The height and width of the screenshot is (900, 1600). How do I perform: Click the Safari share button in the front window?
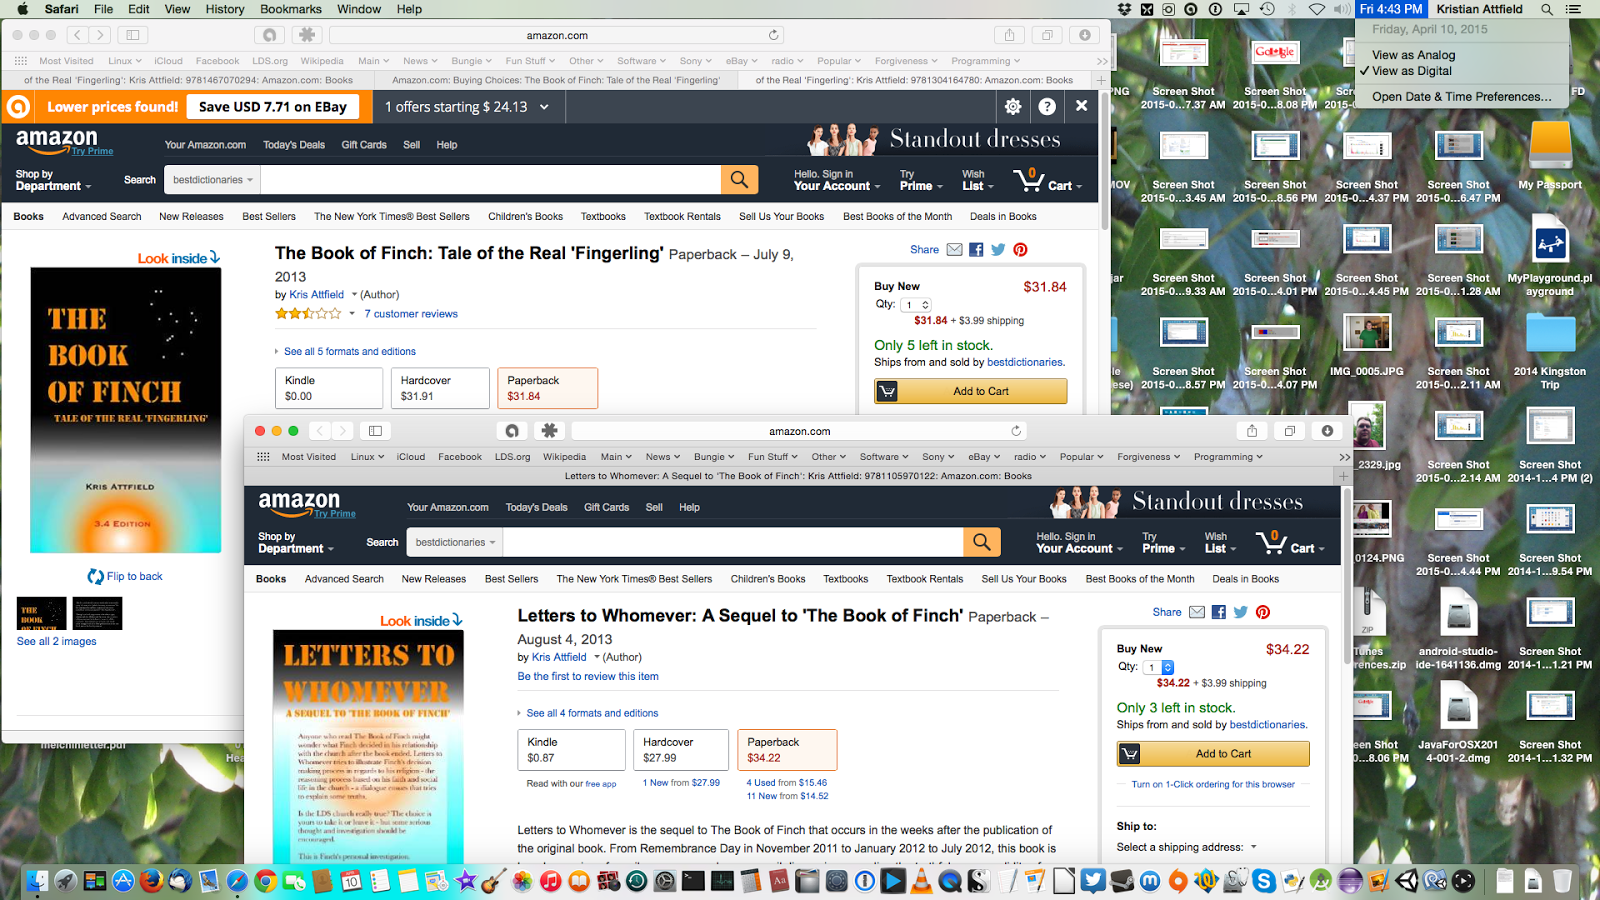(1252, 431)
